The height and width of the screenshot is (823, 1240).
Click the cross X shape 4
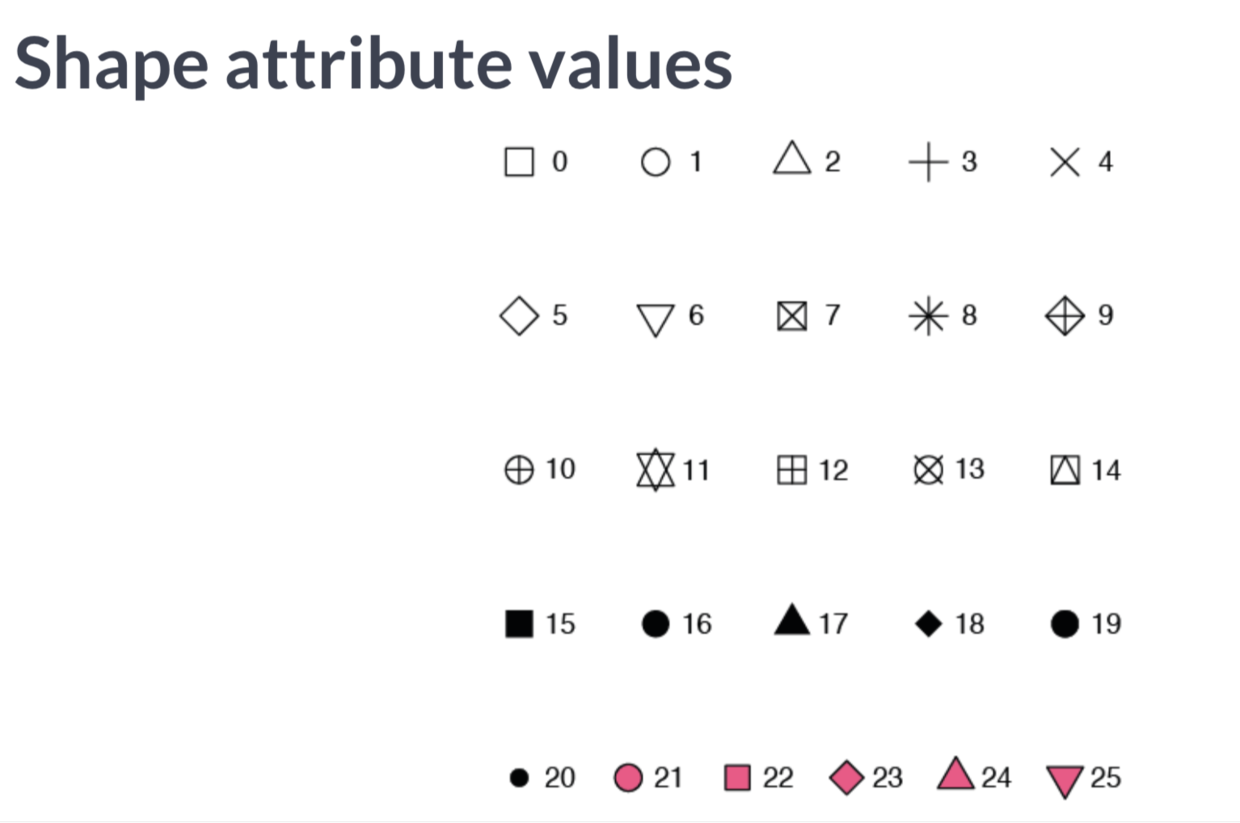point(1065,162)
